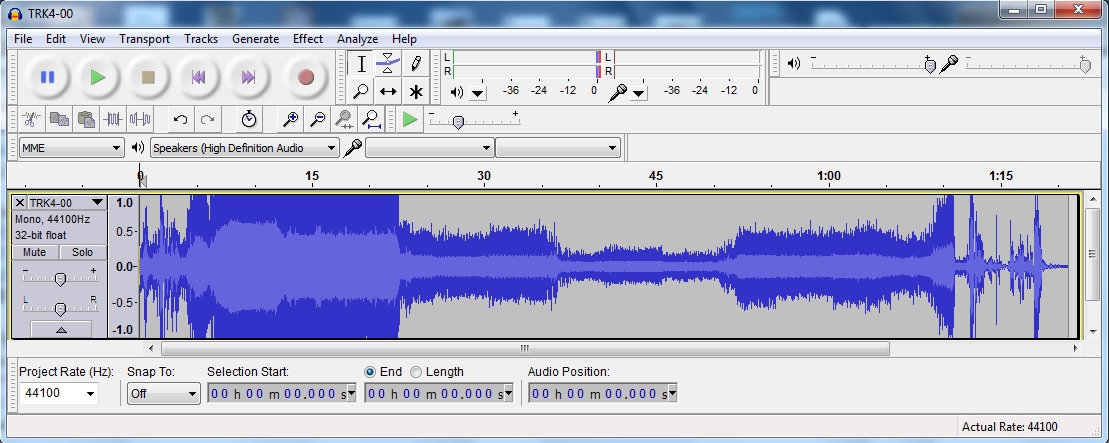Click the horizontal scrollbar thumb
This screenshot has width=1109, height=443.
[x=525, y=348]
